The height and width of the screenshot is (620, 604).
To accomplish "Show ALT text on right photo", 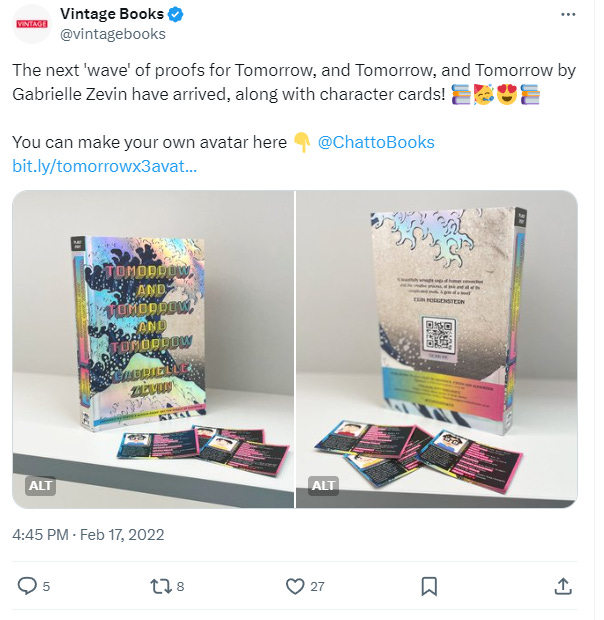I will [324, 486].
